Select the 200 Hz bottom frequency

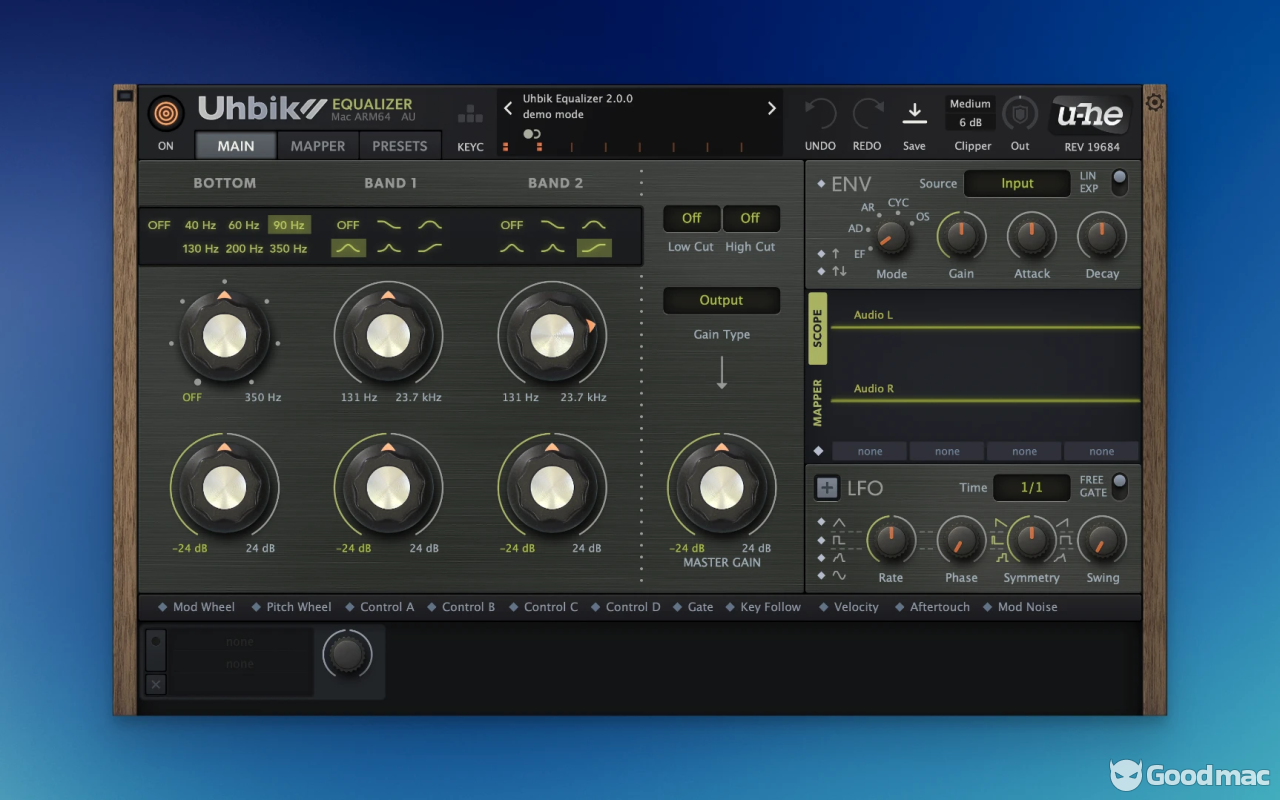click(x=244, y=248)
